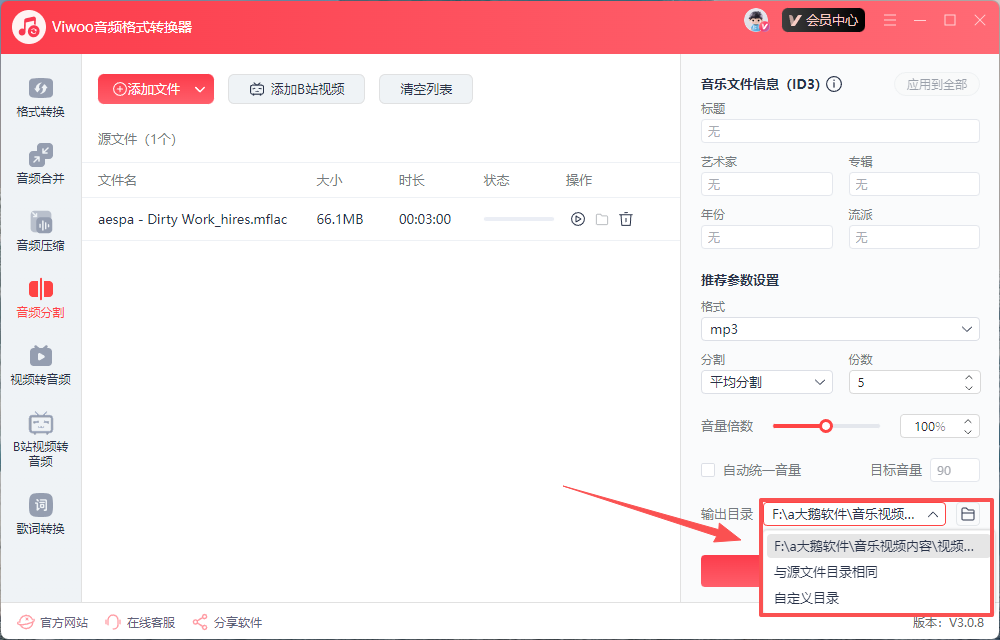Open folder icon in file row
Image resolution: width=1000 pixels, height=640 pixels.
click(x=602, y=219)
